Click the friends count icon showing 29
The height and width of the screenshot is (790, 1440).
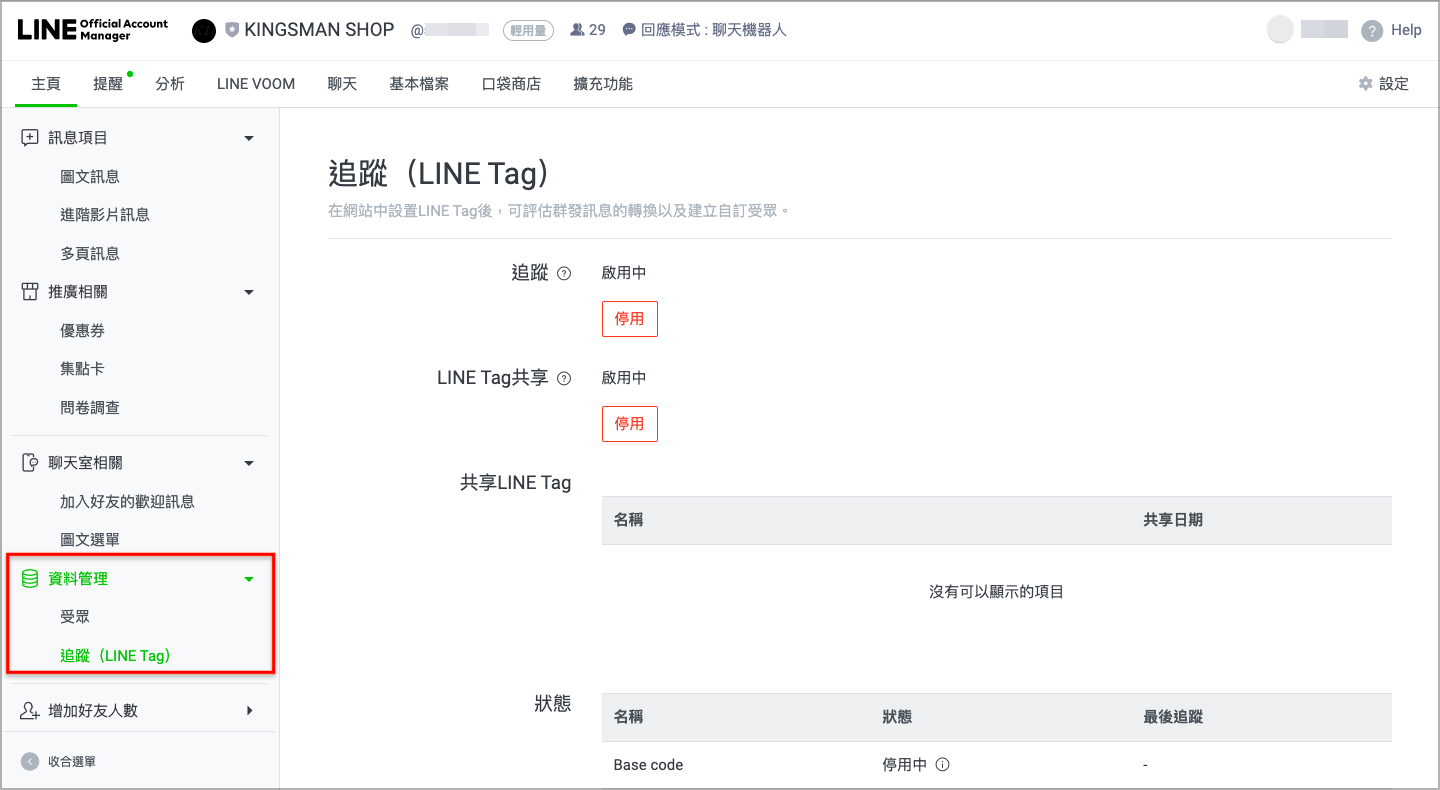tap(577, 30)
